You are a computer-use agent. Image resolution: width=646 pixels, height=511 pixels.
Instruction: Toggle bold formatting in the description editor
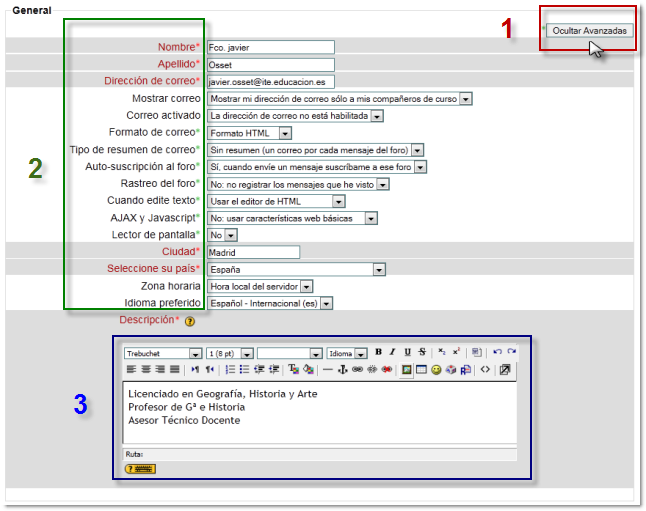click(379, 352)
